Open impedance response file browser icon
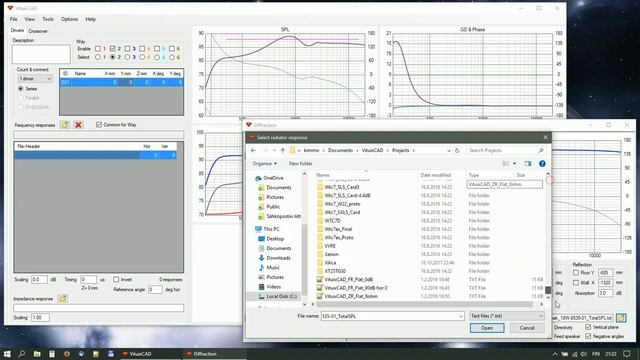Viewport: 640px width, 360px height. point(62,298)
